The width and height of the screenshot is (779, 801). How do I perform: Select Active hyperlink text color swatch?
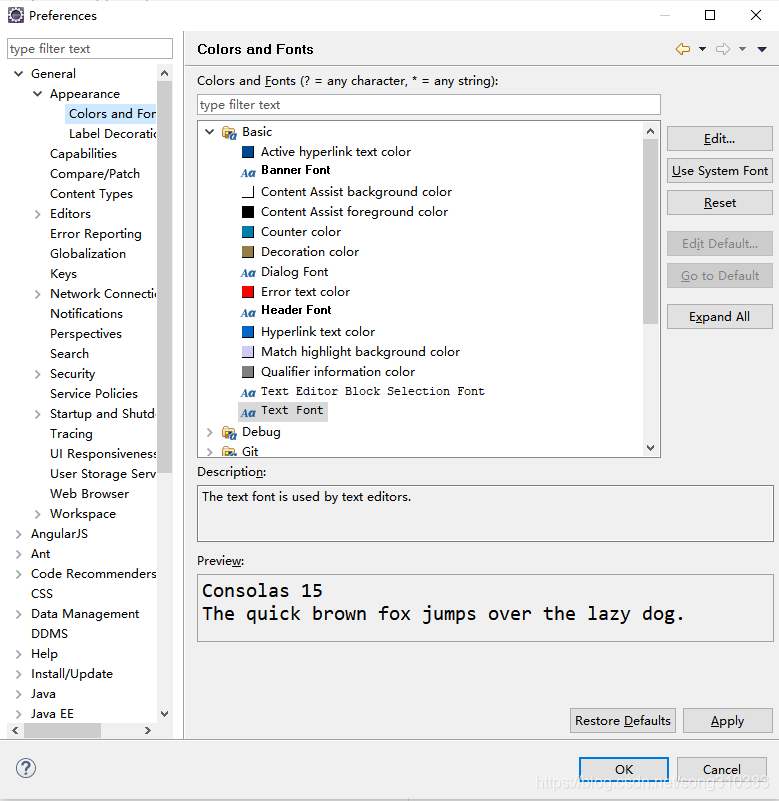(248, 152)
